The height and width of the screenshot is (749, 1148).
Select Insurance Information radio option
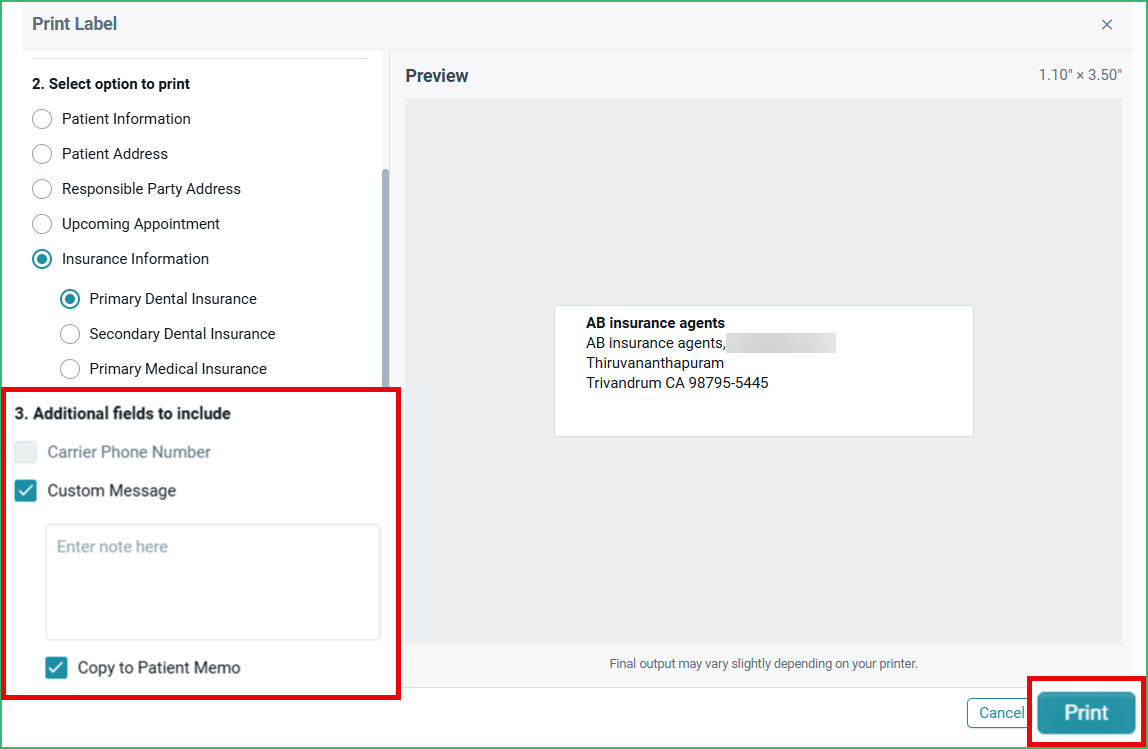[x=42, y=259]
